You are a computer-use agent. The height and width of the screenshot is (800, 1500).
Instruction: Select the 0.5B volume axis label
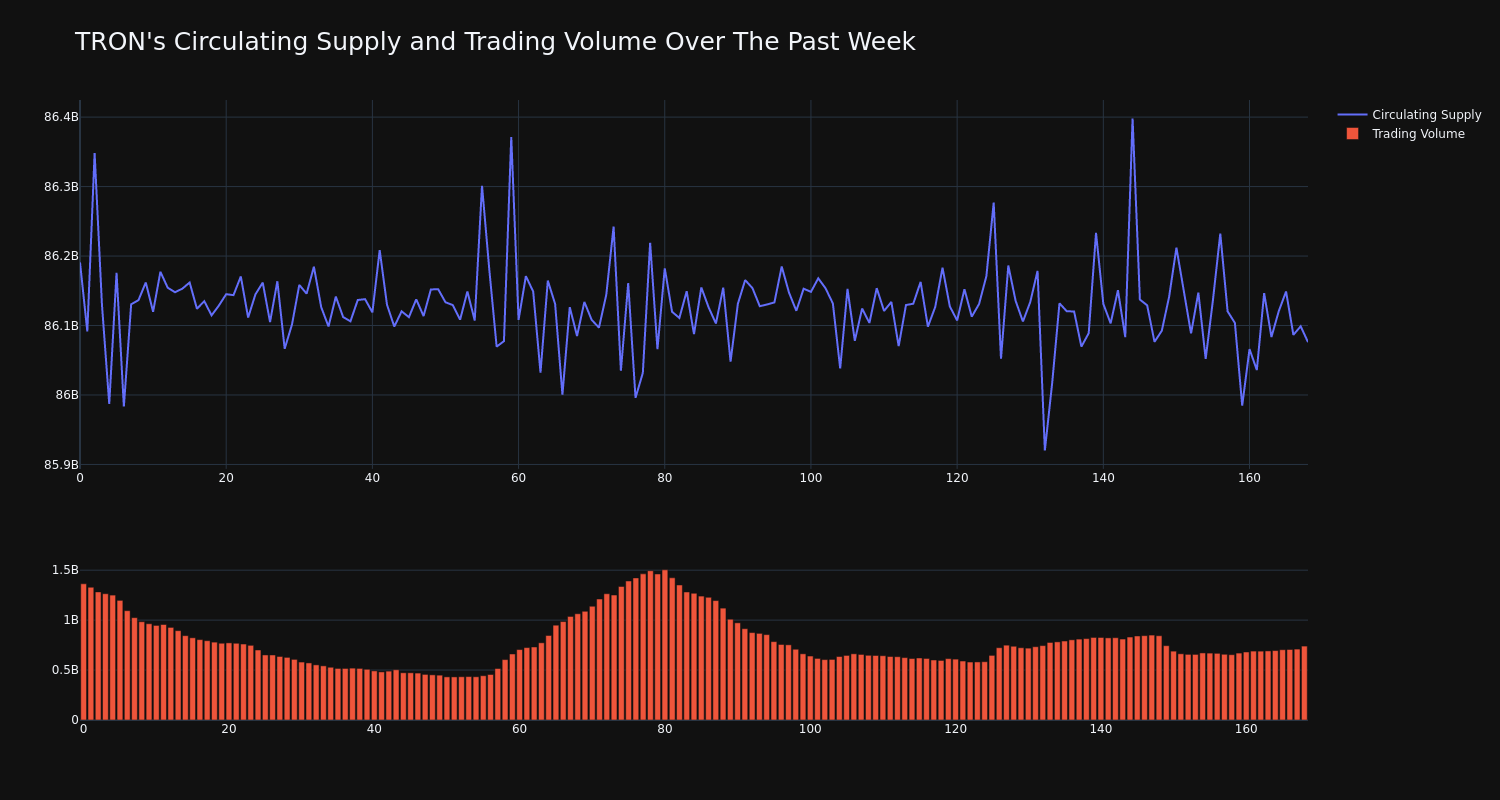click(x=65, y=670)
